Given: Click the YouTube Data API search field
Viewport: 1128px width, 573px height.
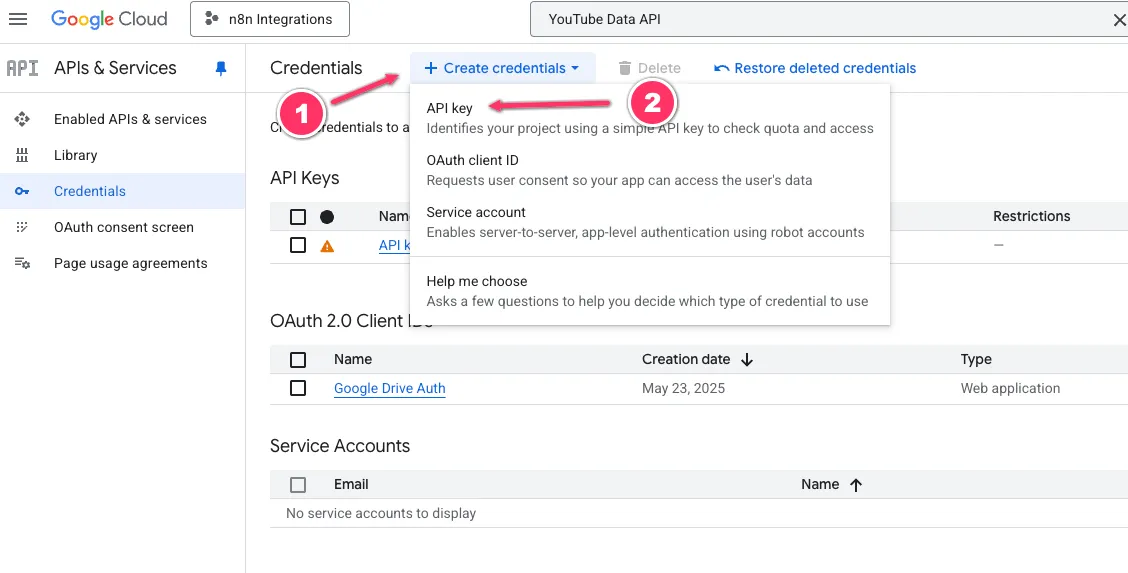Looking at the screenshot, I should tap(820, 19).
